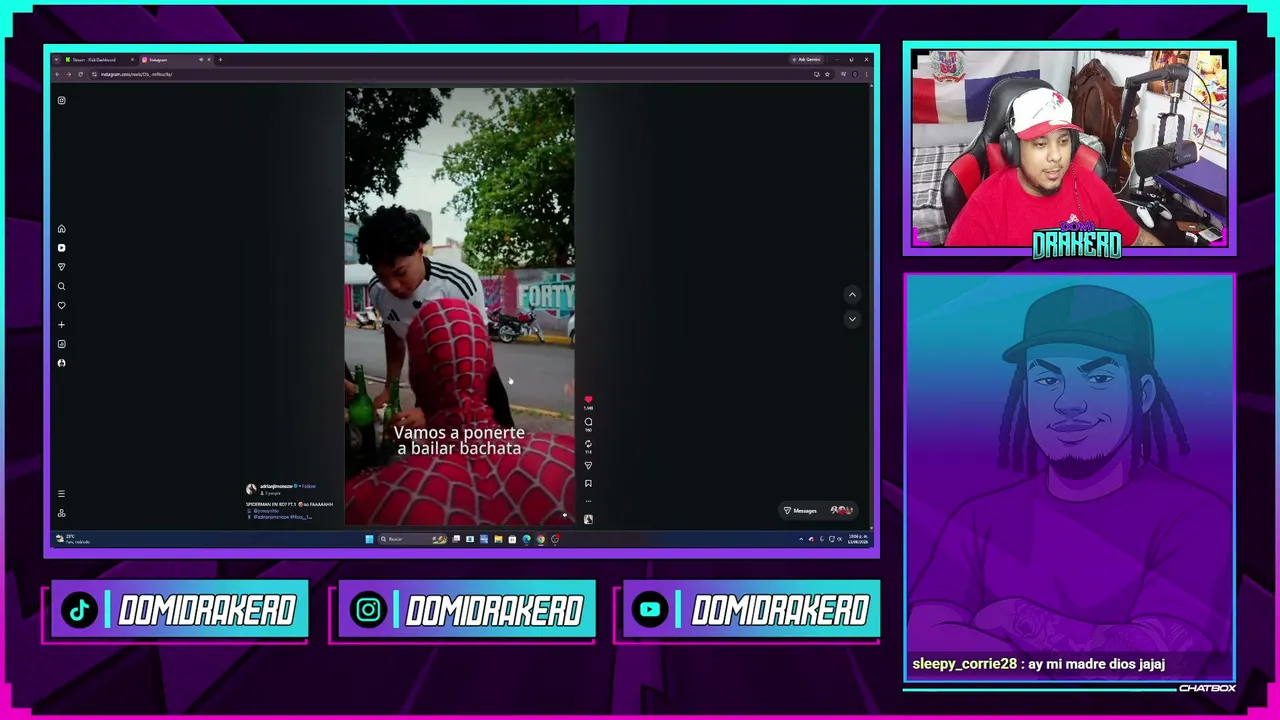Screen dimensions: 1280x720
Task: Open Notifications heart in the sidebar
Action: point(61,305)
